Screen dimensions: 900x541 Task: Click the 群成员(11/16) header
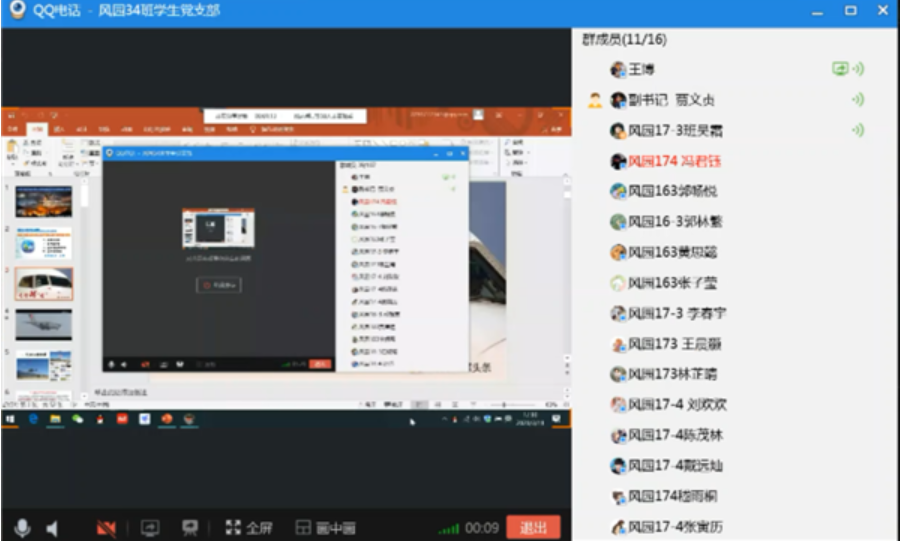[624, 40]
